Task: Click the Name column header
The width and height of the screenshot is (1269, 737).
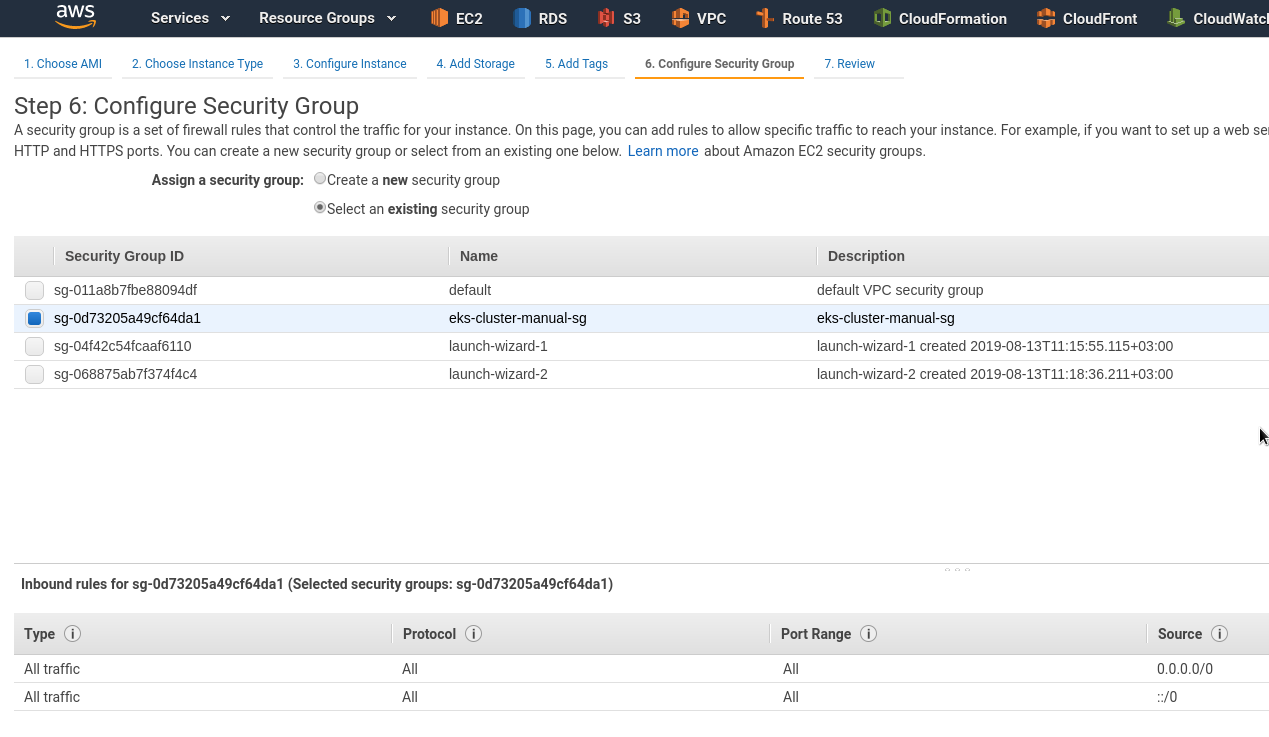Action: tap(479, 256)
